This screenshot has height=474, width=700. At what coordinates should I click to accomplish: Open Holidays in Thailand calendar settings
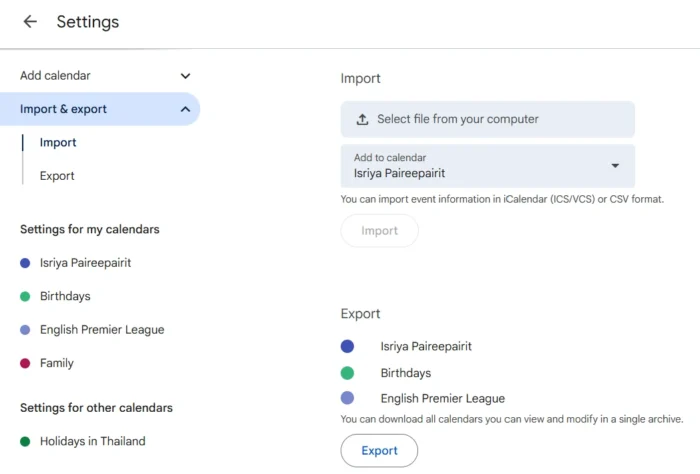pos(92,441)
